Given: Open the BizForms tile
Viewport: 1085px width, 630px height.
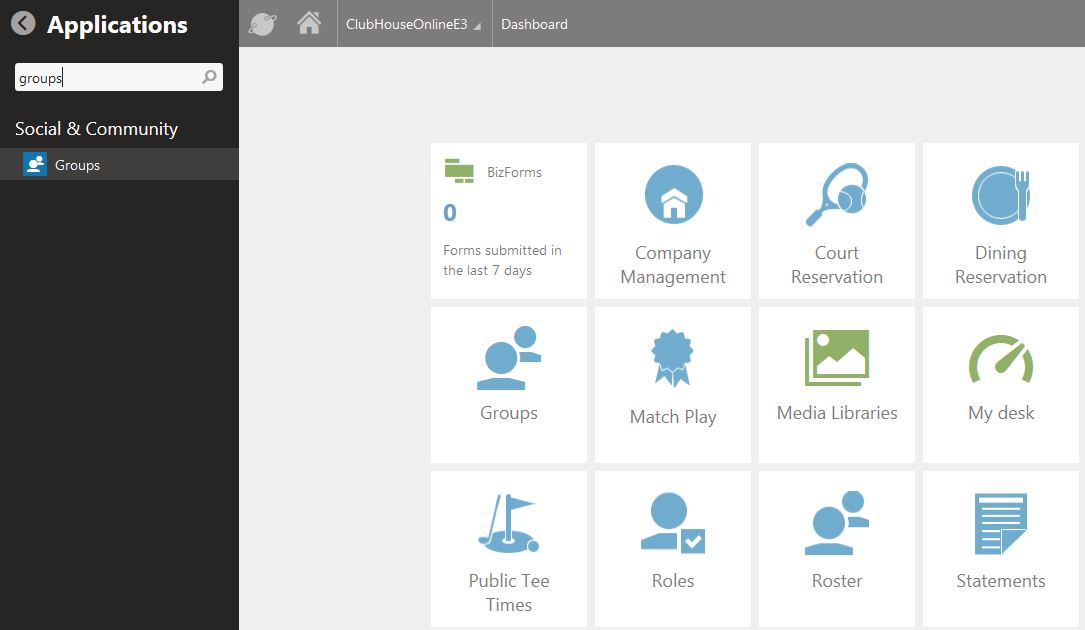Looking at the screenshot, I should tap(509, 220).
